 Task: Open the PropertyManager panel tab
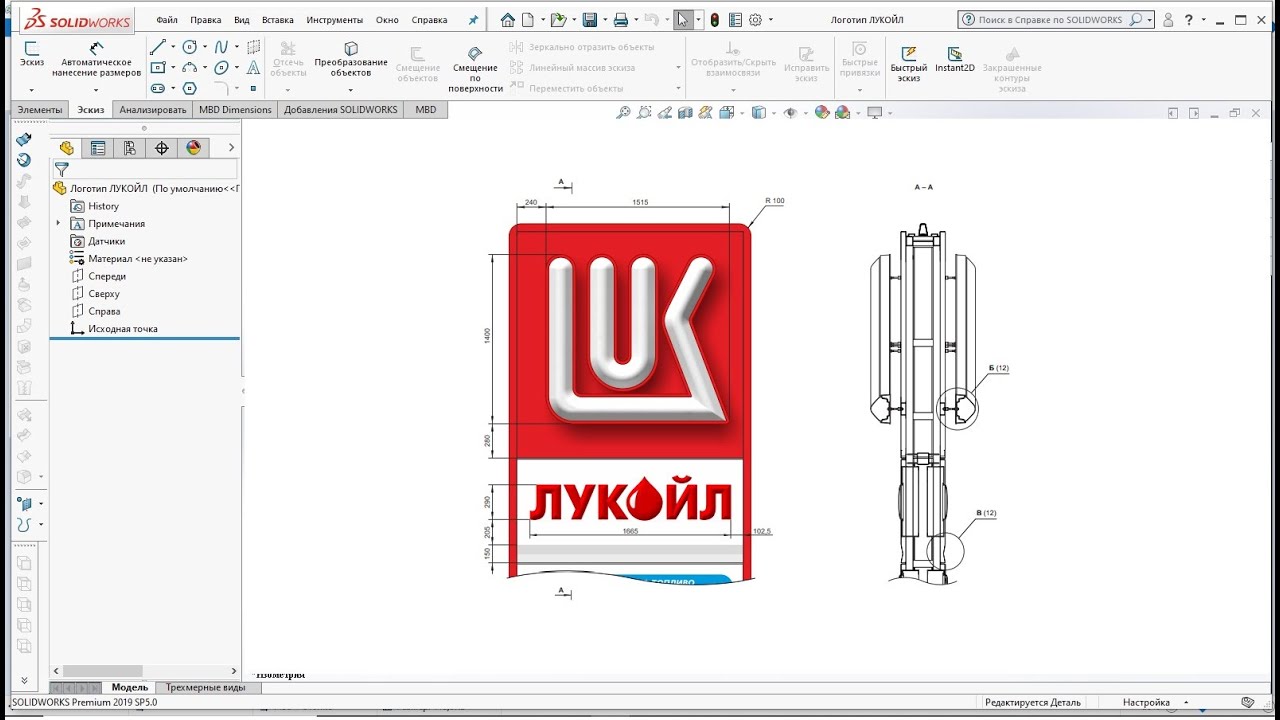point(98,148)
